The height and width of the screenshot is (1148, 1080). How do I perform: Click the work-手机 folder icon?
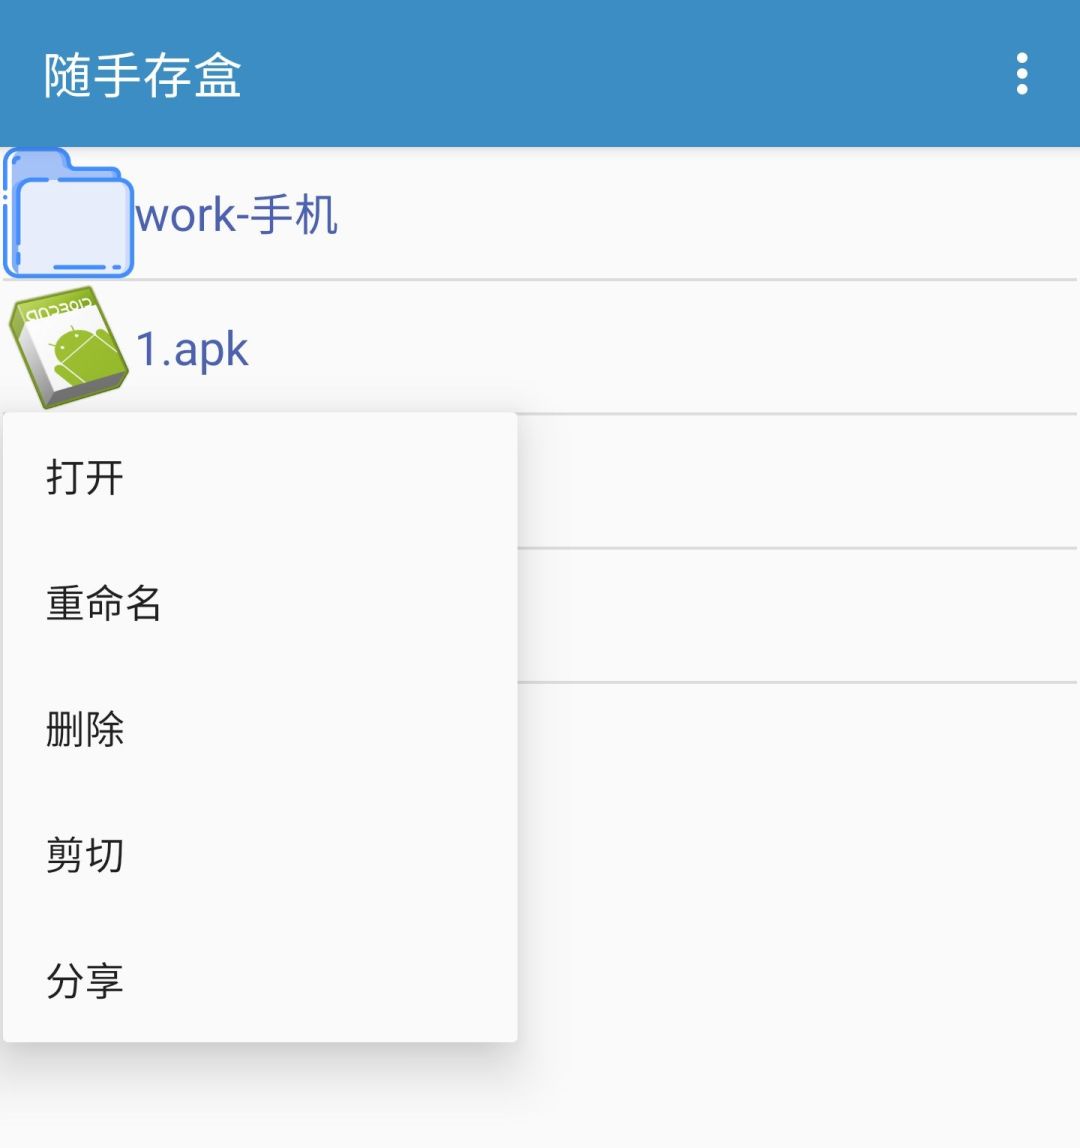tap(69, 213)
